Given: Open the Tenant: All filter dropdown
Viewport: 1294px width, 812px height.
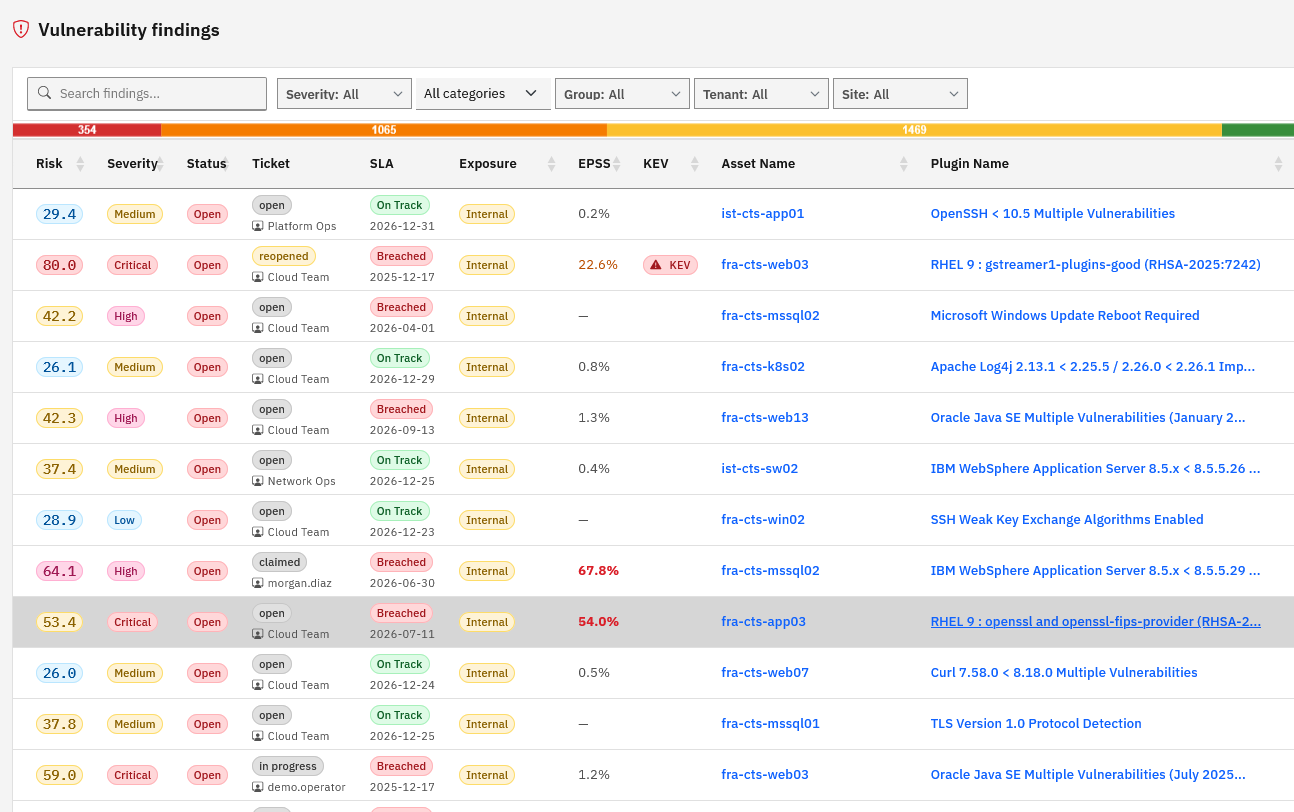Looking at the screenshot, I should pos(761,94).
